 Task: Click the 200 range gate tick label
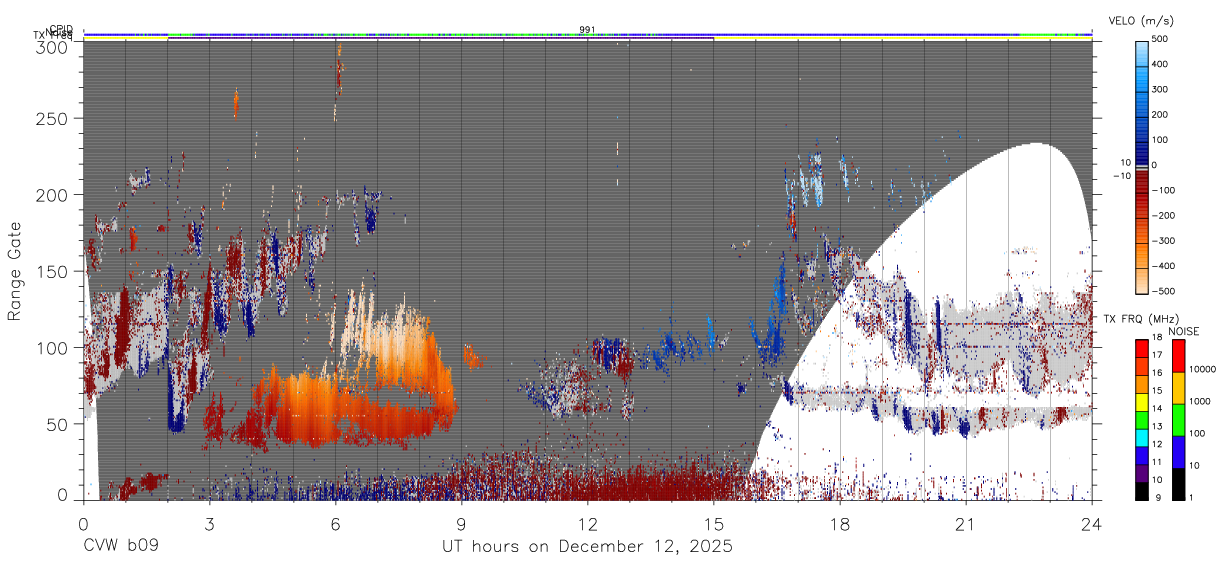[52, 195]
